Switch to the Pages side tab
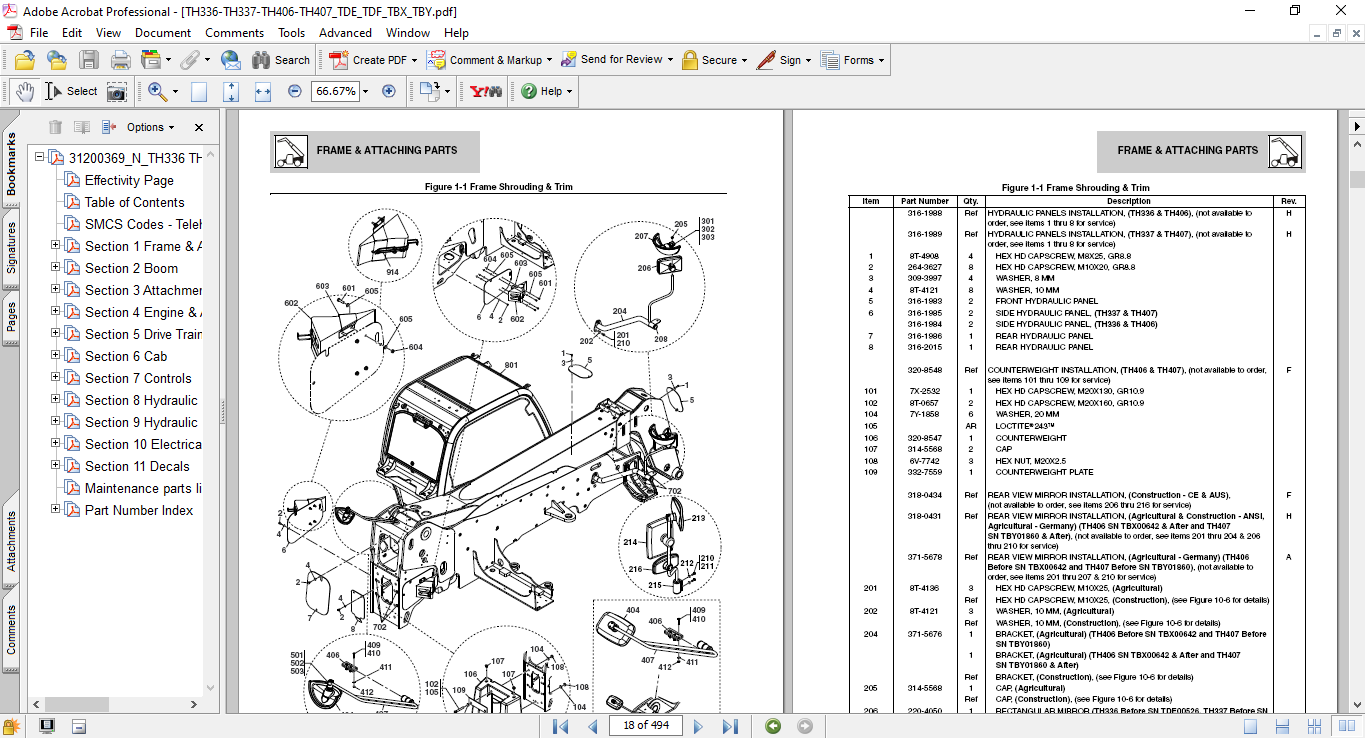This screenshot has height=738, width=1365. tap(11, 317)
